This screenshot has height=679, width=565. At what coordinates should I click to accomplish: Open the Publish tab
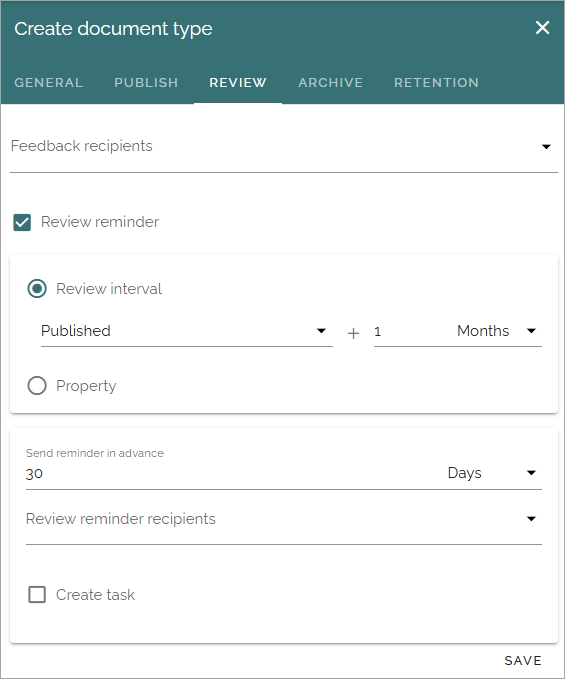coord(146,83)
